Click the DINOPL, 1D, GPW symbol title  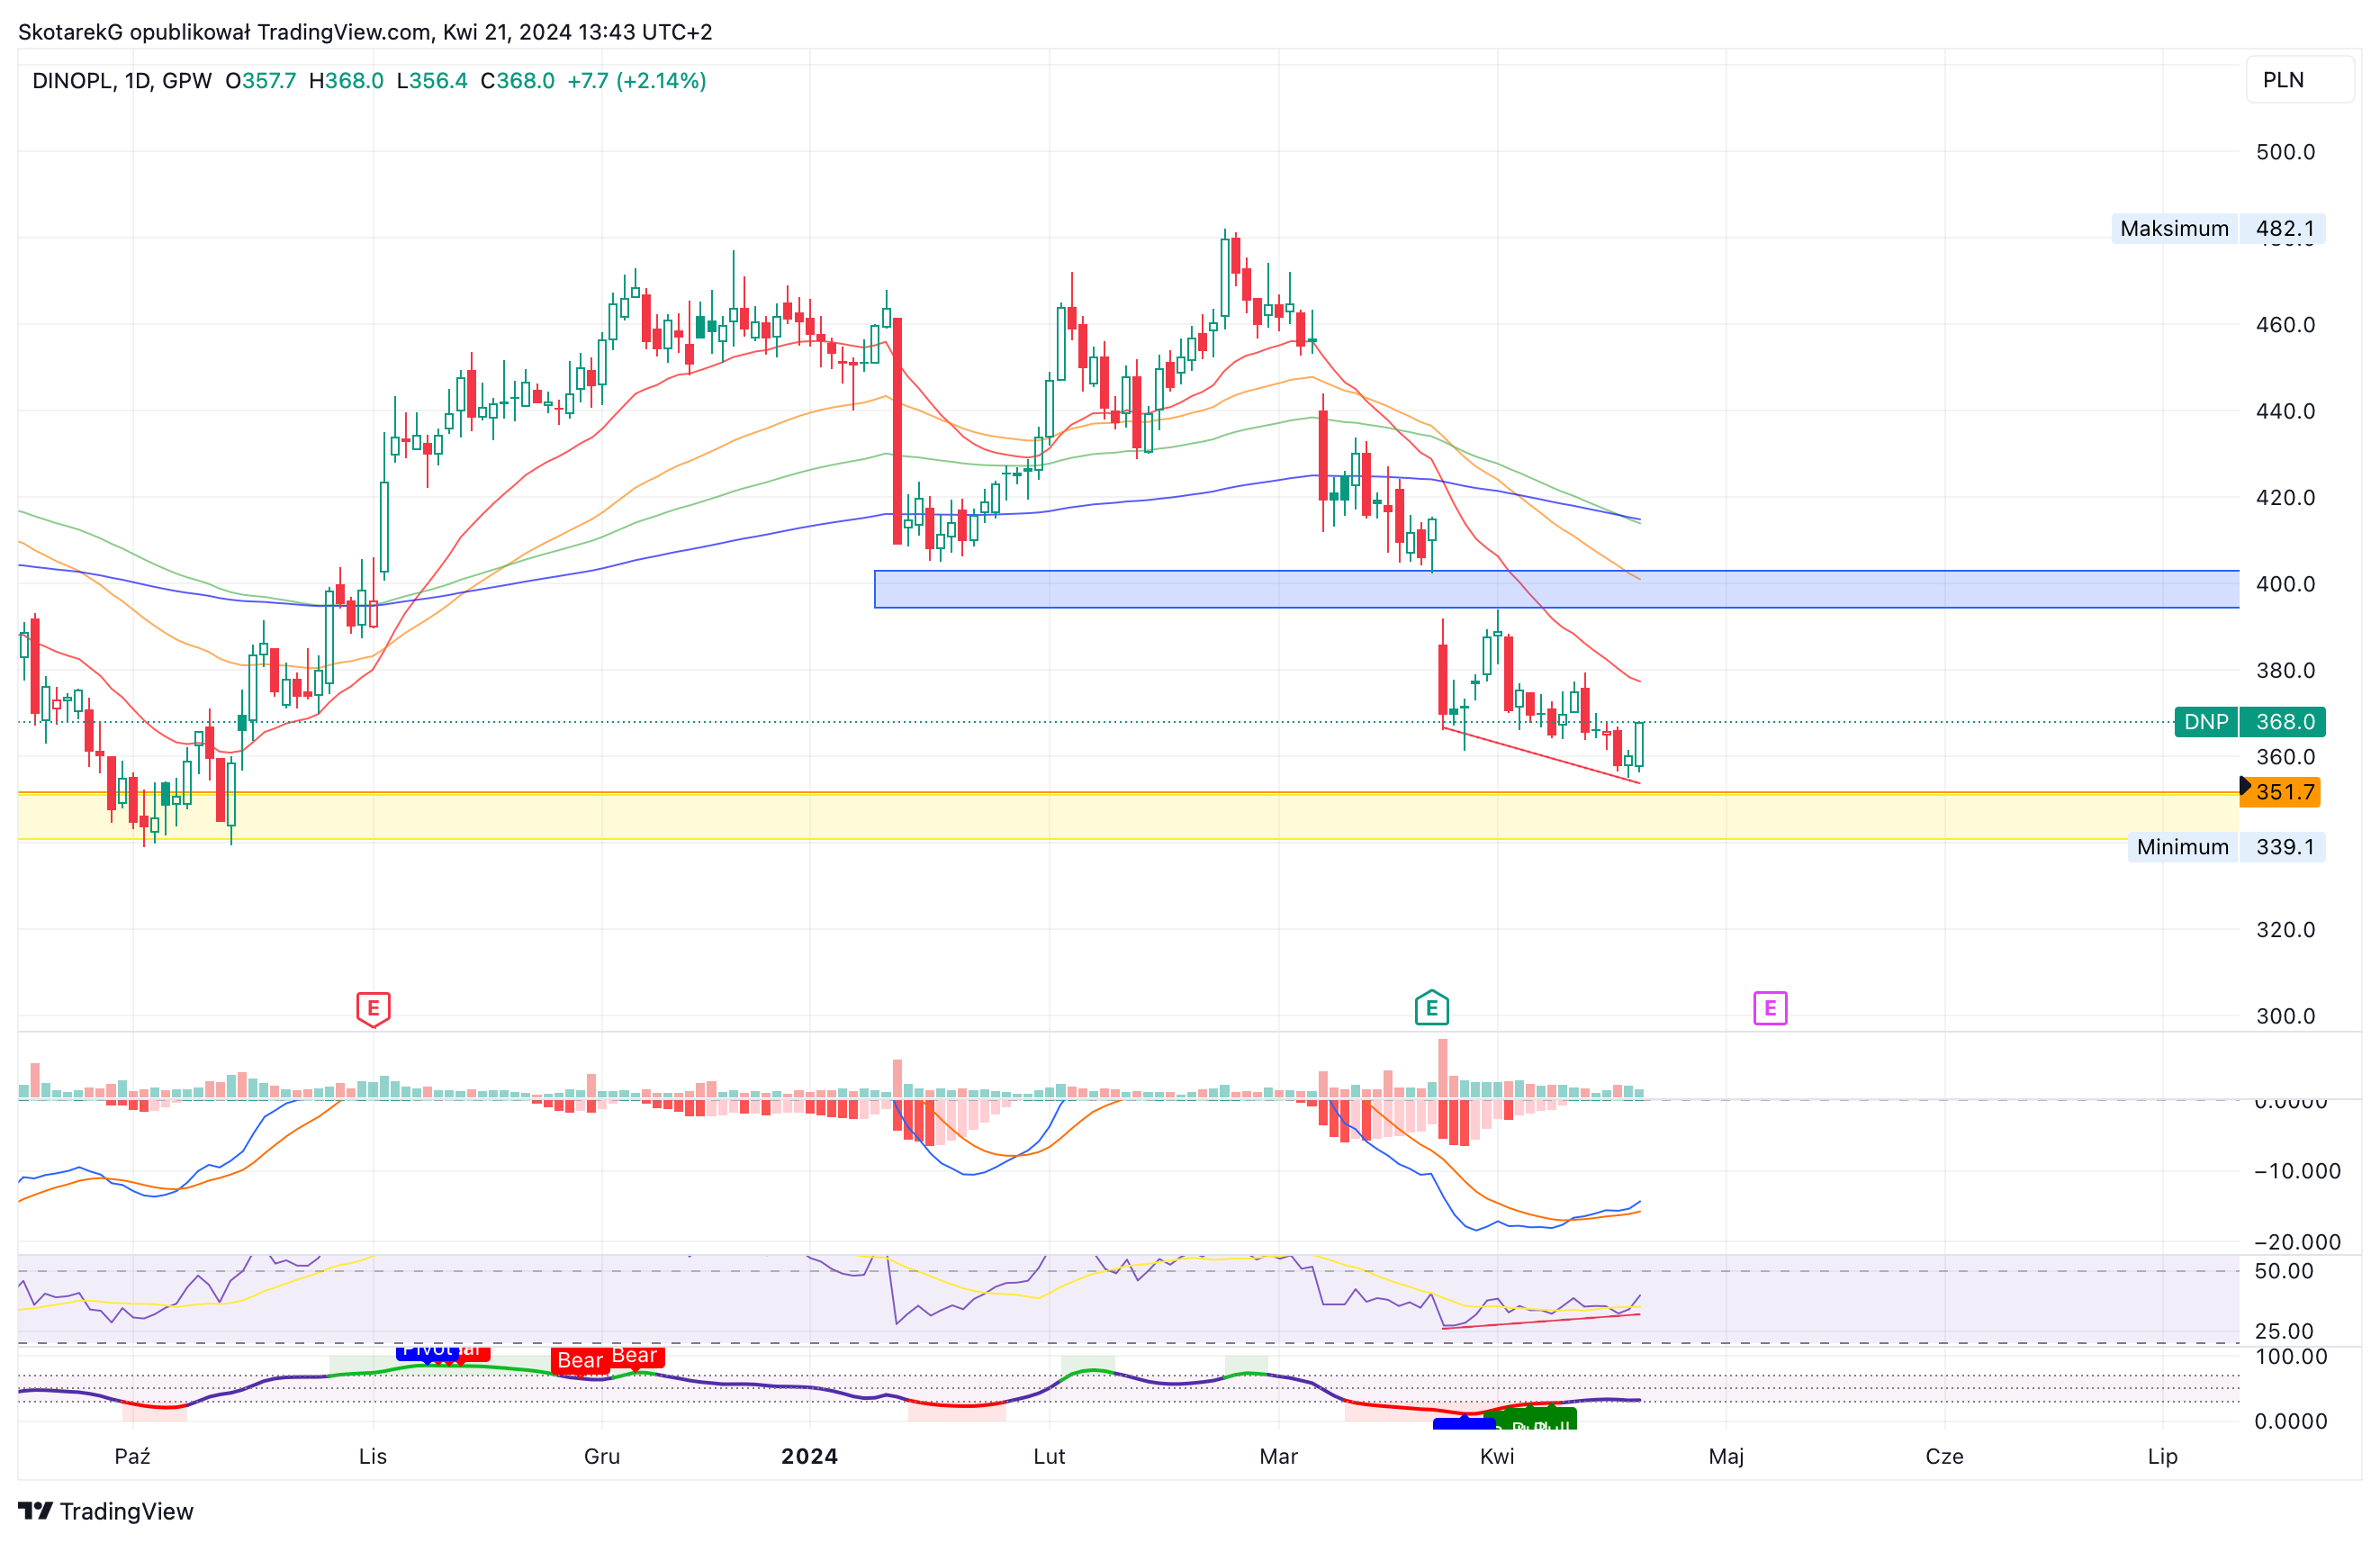coord(122,81)
